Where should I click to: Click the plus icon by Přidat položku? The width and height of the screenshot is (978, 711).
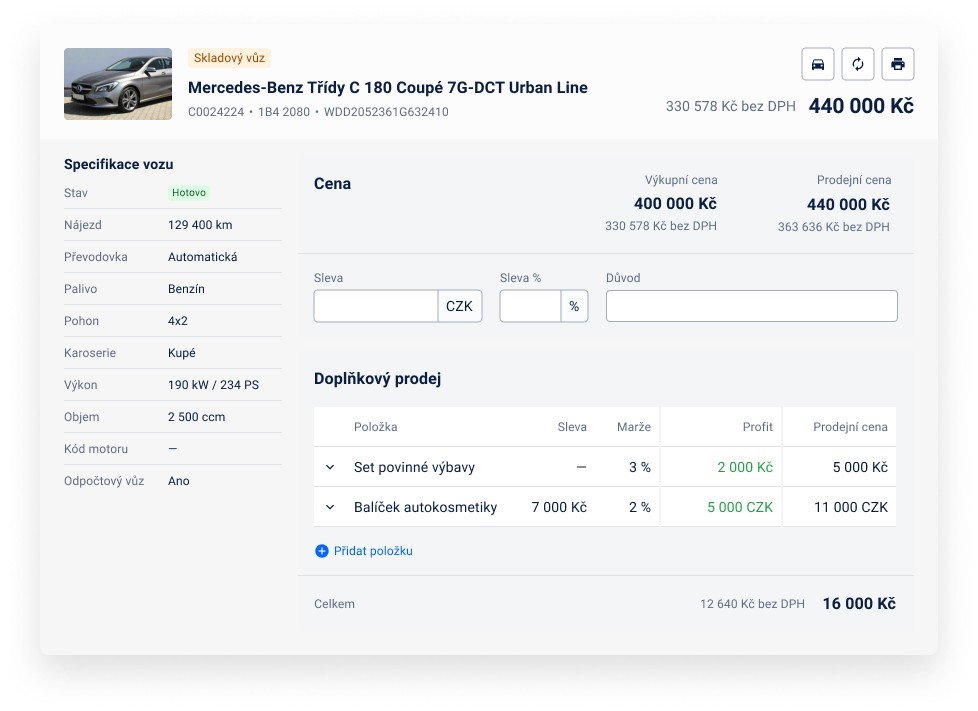coord(321,551)
